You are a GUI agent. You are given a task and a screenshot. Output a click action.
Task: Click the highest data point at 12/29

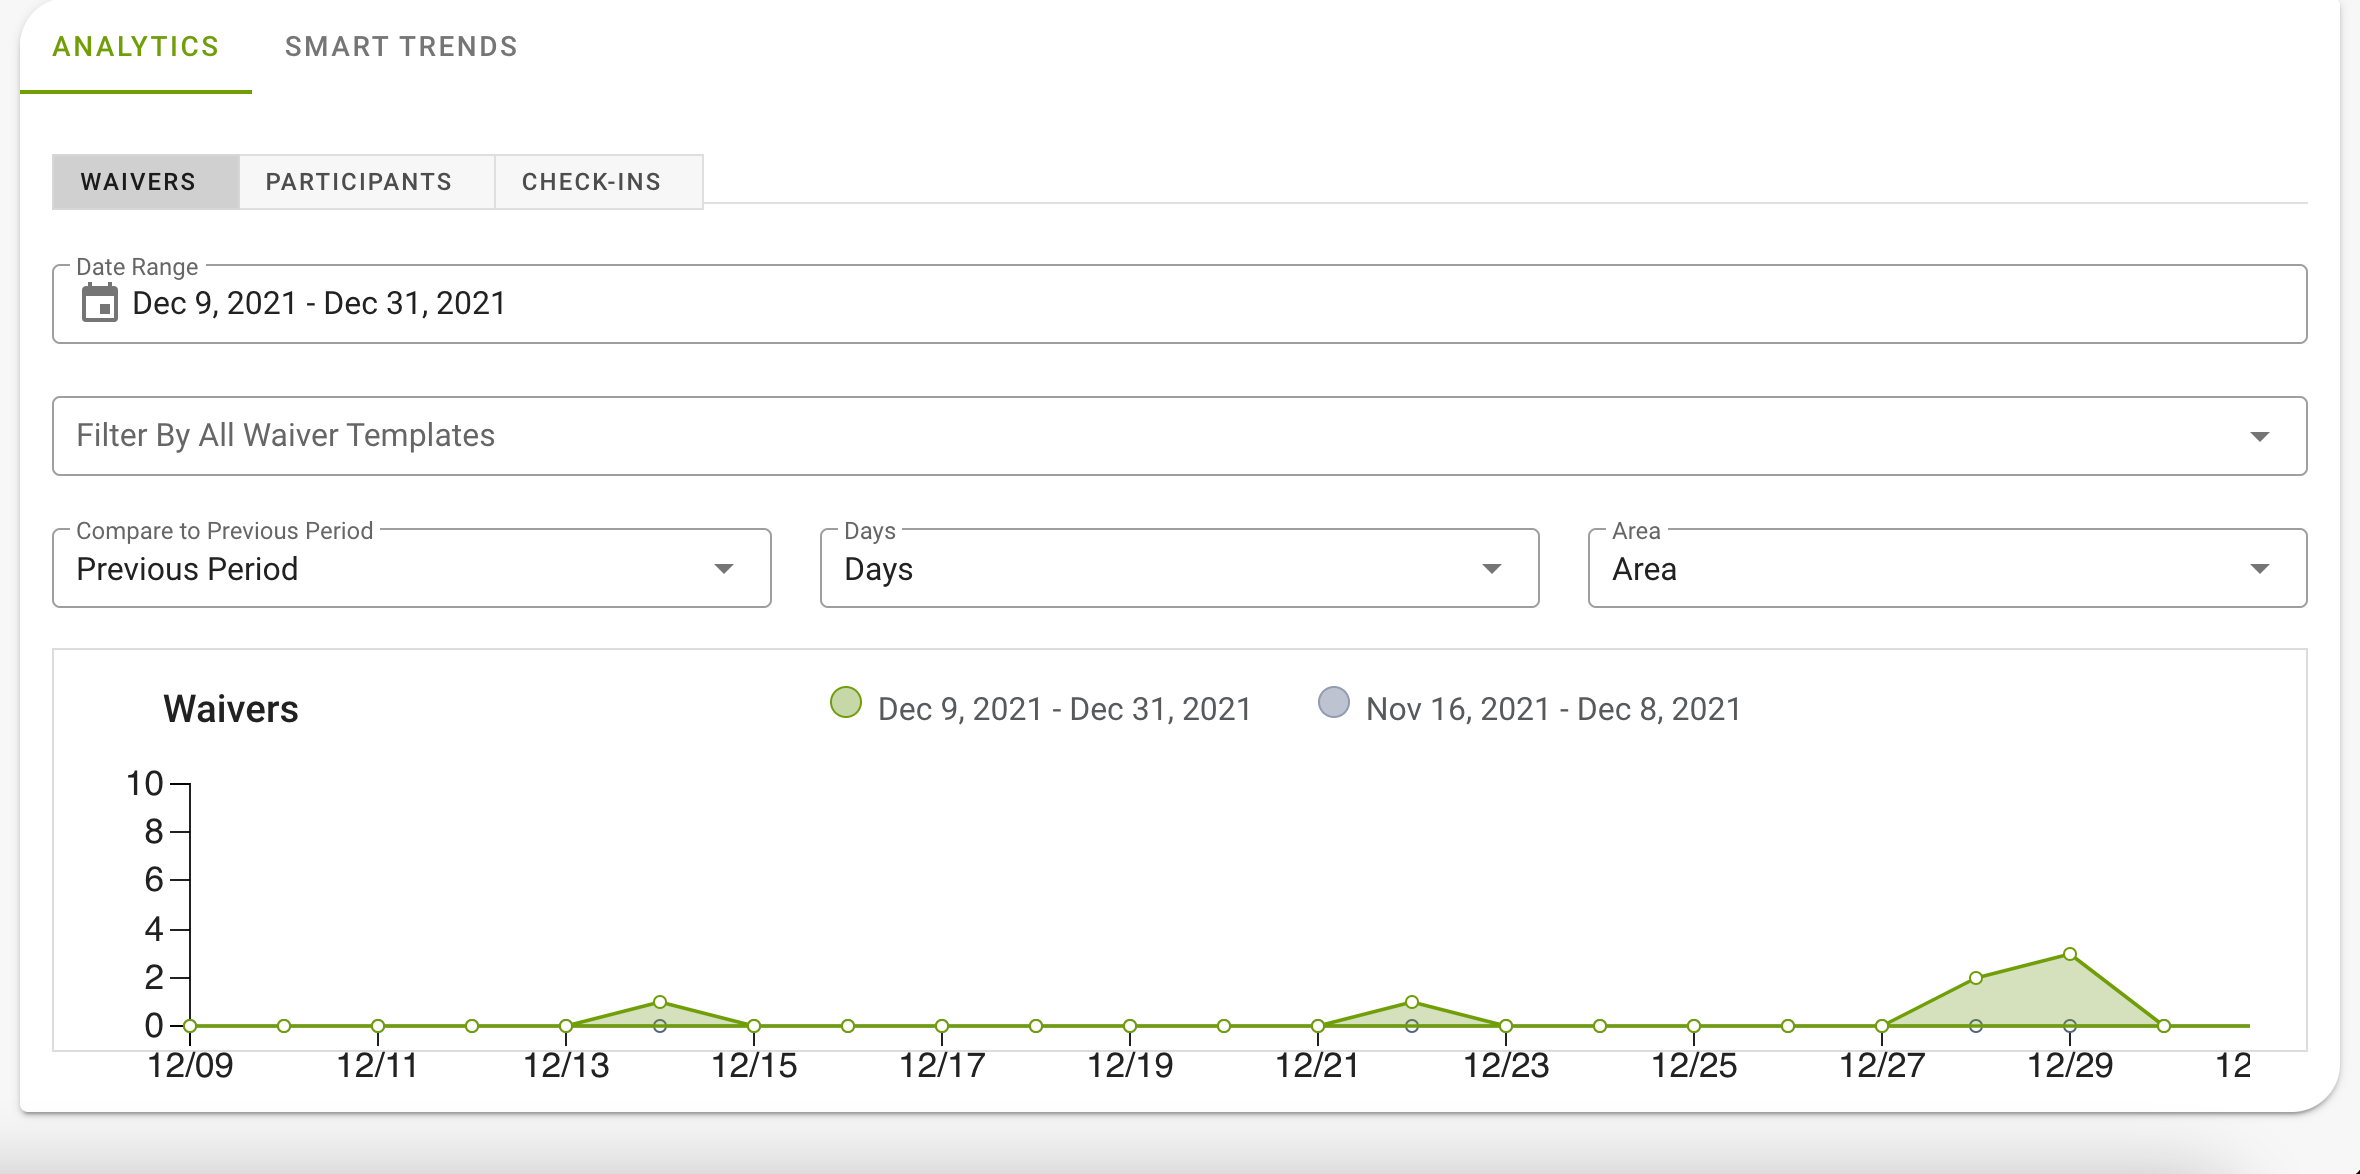(x=2070, y=954)
